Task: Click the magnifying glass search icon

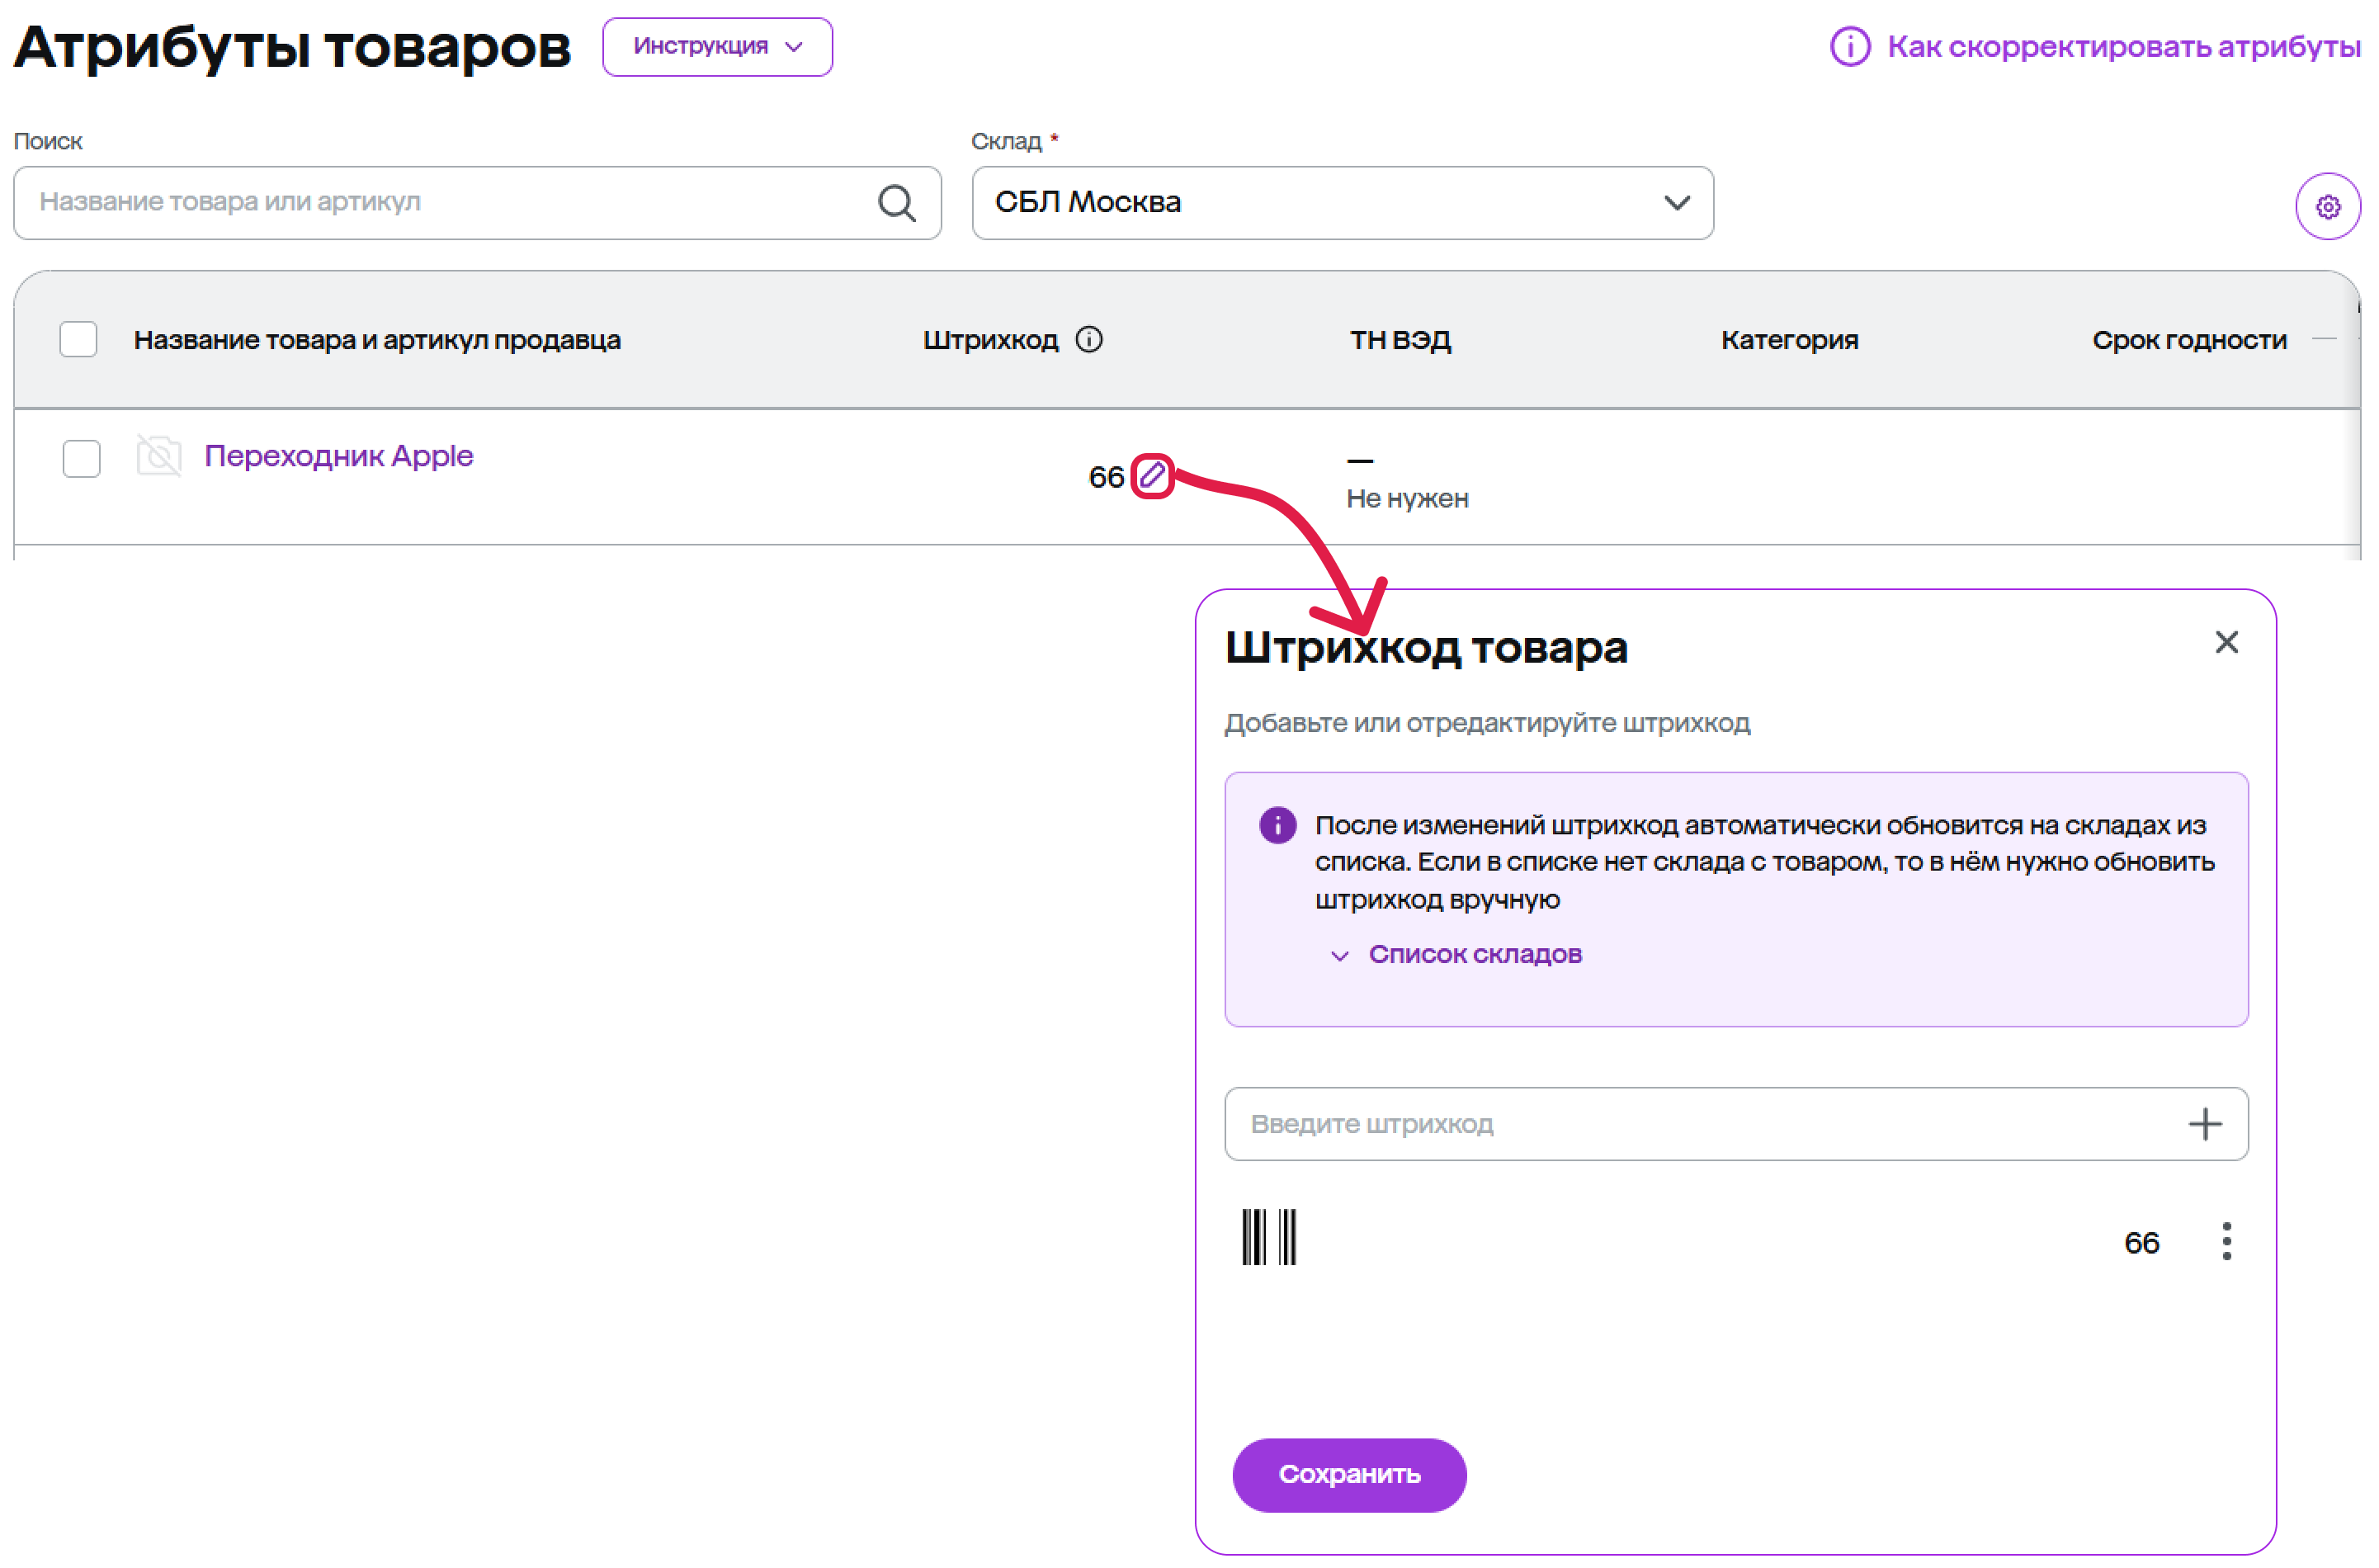Action: [x=896, y=203]
